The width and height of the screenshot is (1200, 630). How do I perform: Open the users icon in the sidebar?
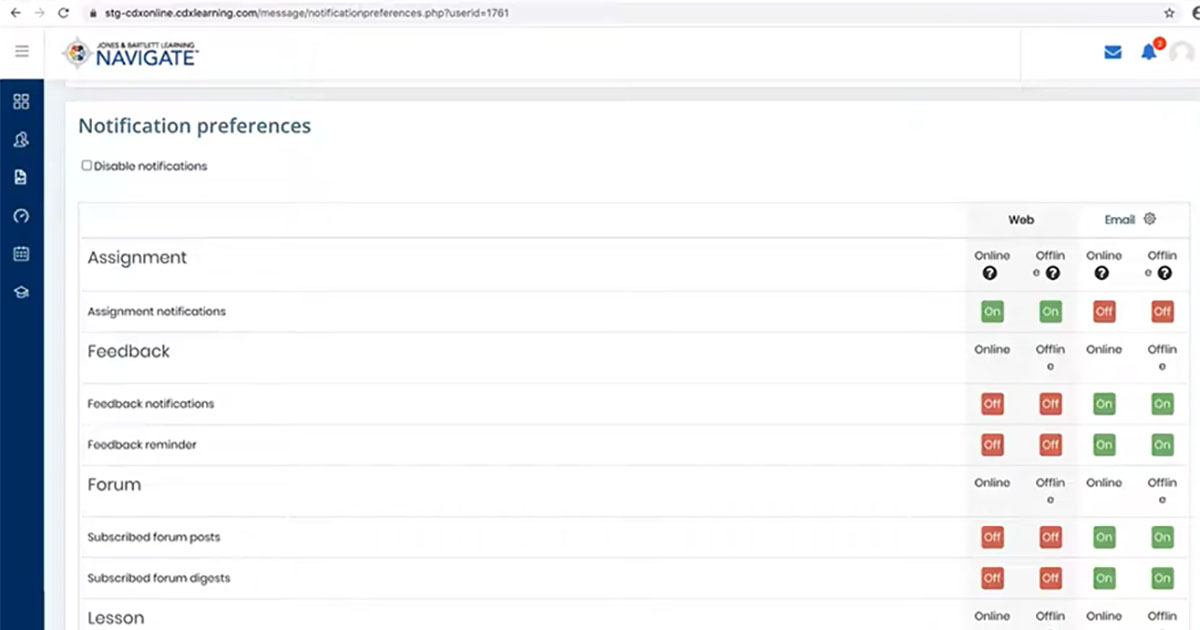pos(21,140)
